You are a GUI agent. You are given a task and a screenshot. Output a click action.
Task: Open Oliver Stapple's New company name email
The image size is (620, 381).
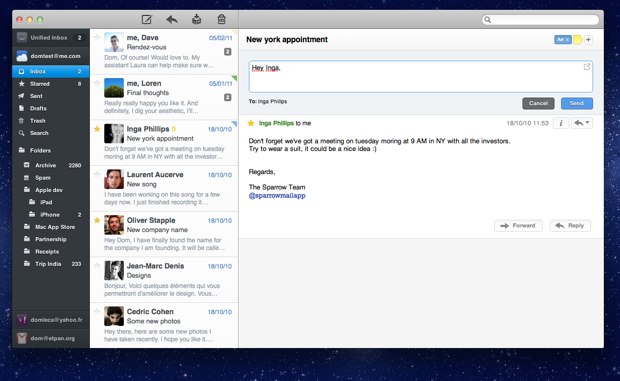click(x=164, y=234)
